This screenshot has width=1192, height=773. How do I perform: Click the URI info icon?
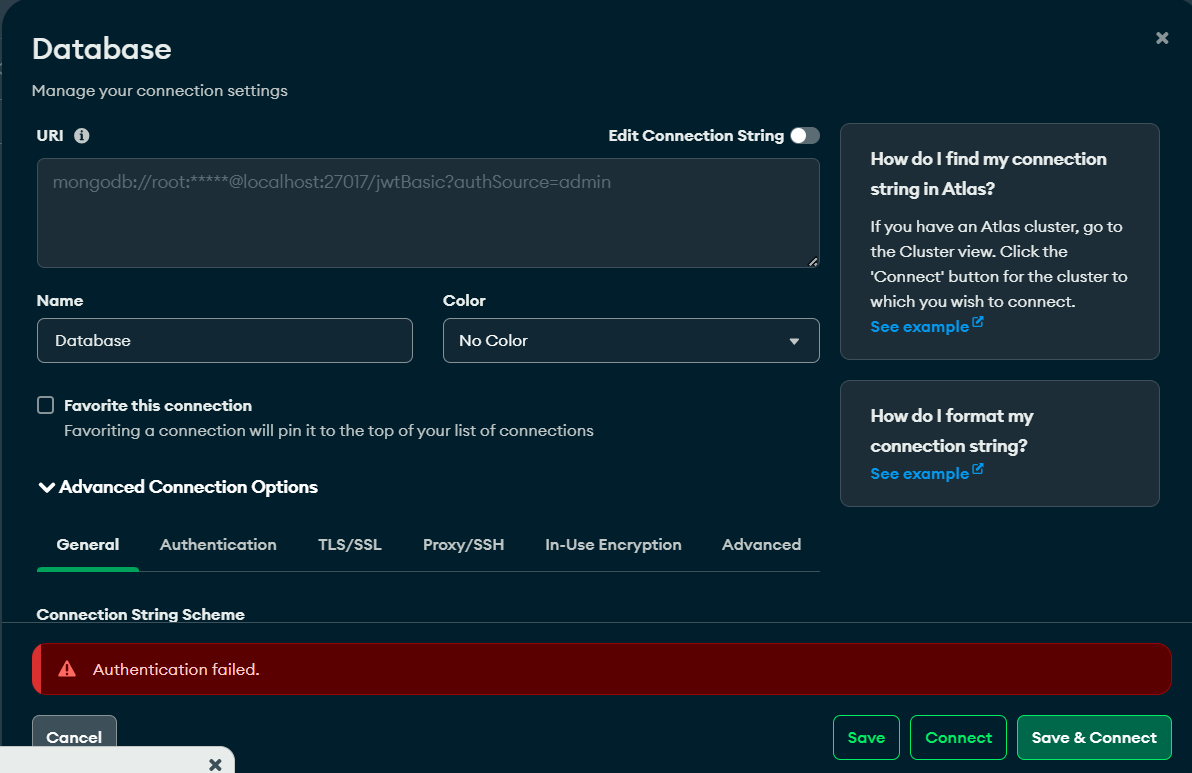click(82, 136)
